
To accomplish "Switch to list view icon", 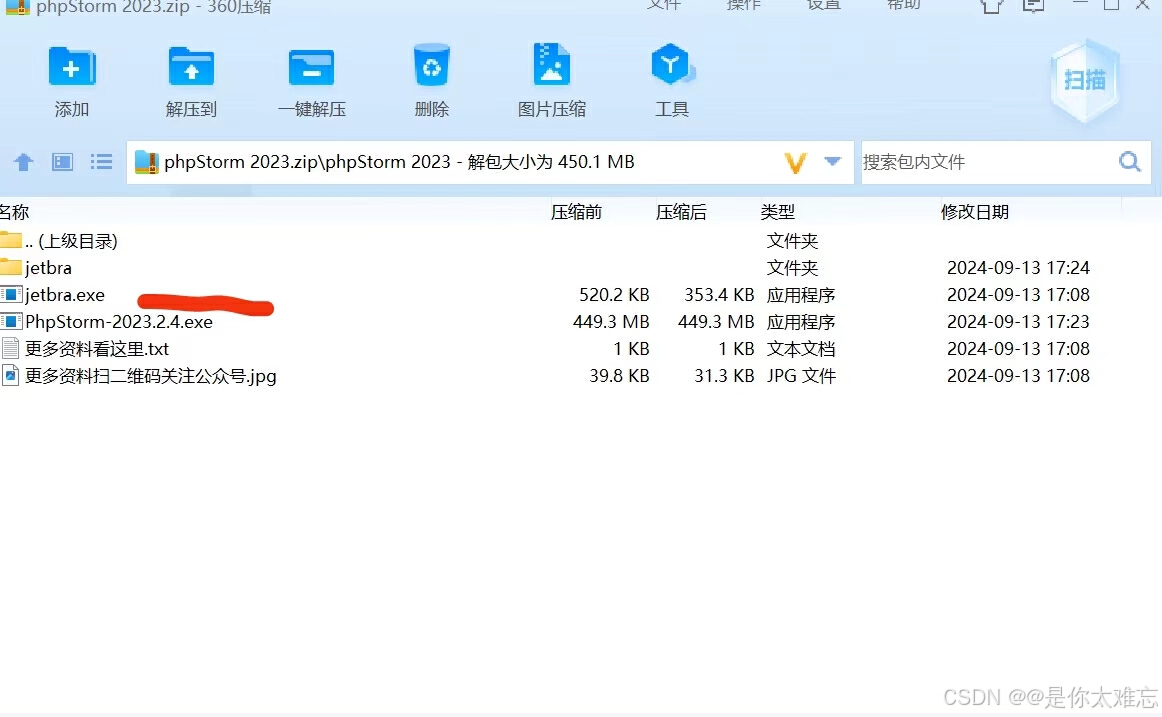I will point(101,161).
